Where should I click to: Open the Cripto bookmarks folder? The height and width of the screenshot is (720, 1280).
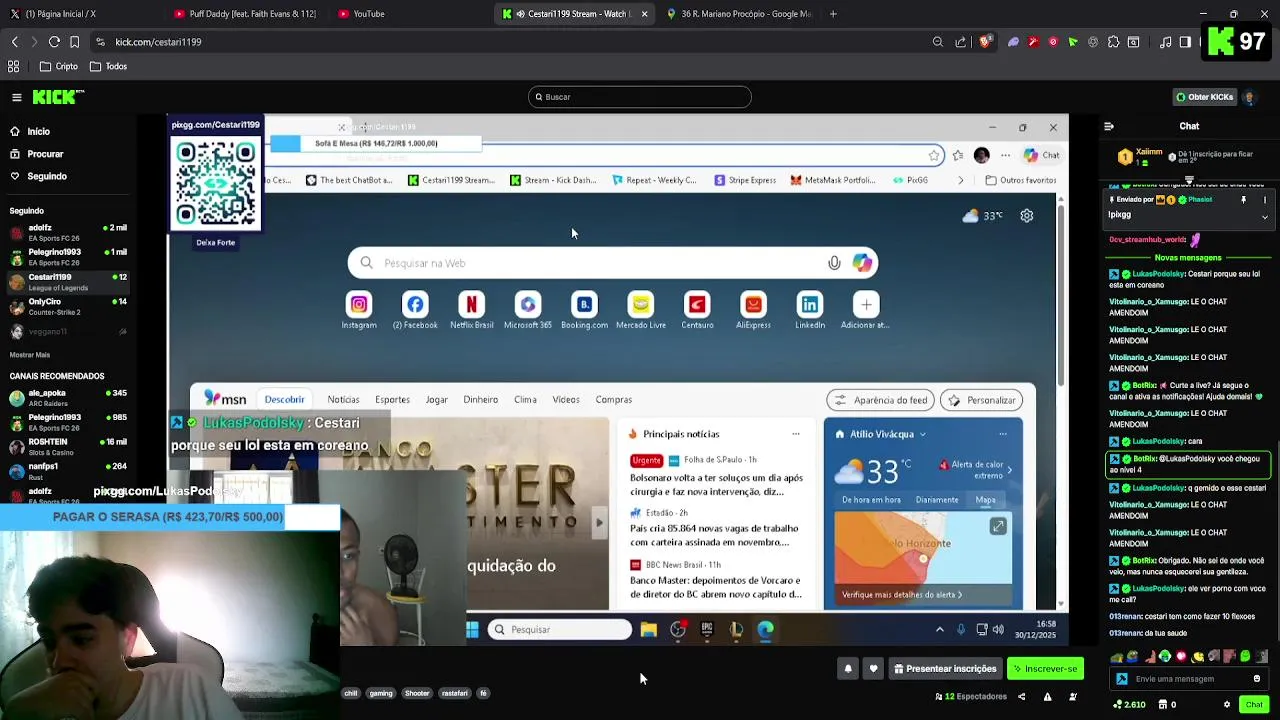(59, 67)
